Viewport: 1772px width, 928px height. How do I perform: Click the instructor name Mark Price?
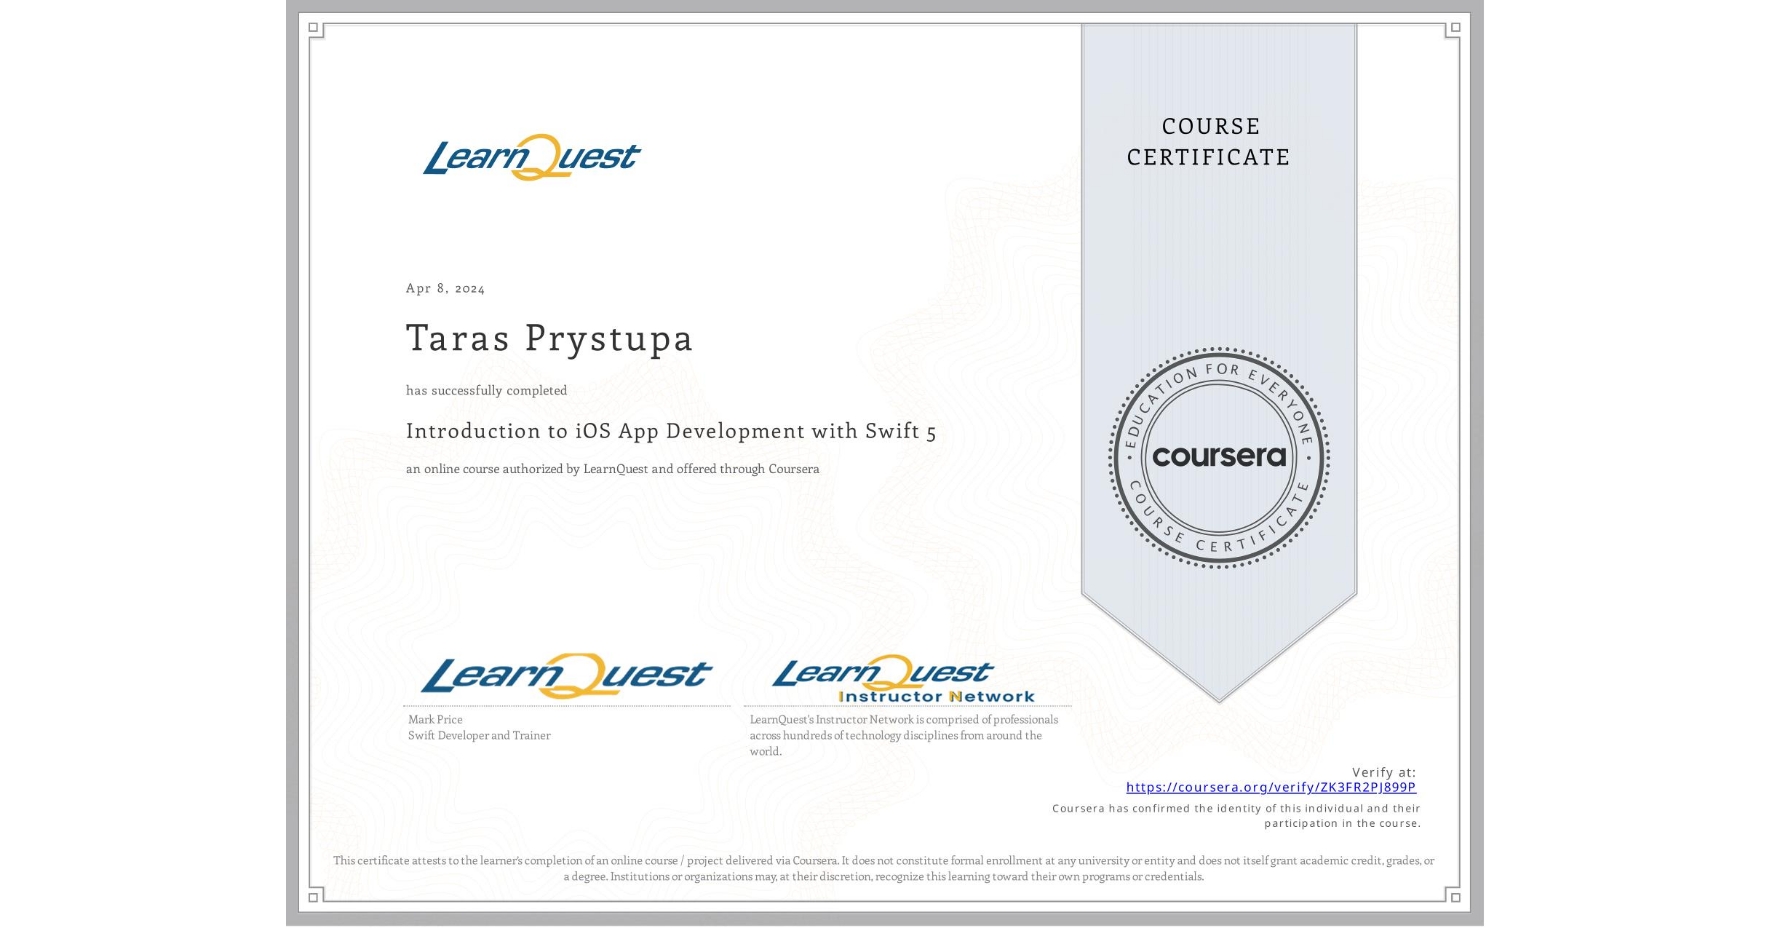435,720
